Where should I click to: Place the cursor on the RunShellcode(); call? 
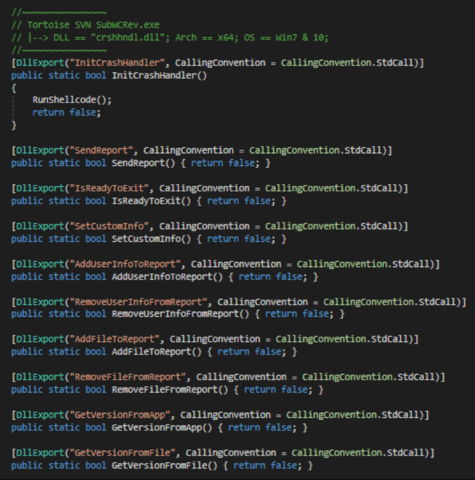[x=72, y=100]
